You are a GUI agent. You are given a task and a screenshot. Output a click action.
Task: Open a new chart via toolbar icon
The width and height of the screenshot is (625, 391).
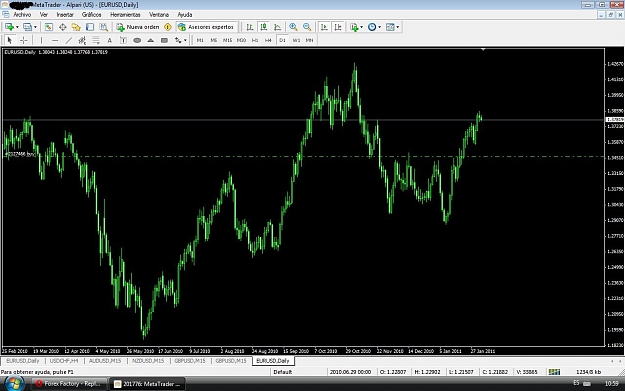(9, 27)
